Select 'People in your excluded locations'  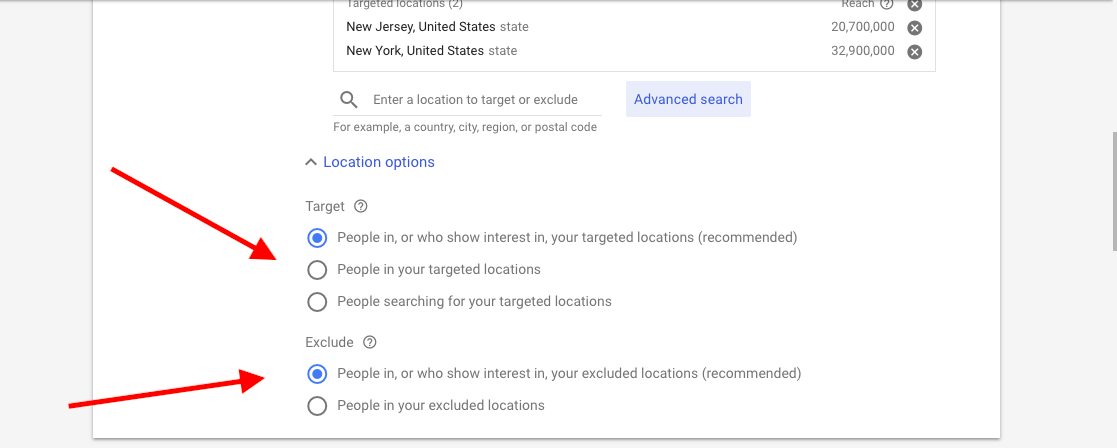(x=317, y=406)
